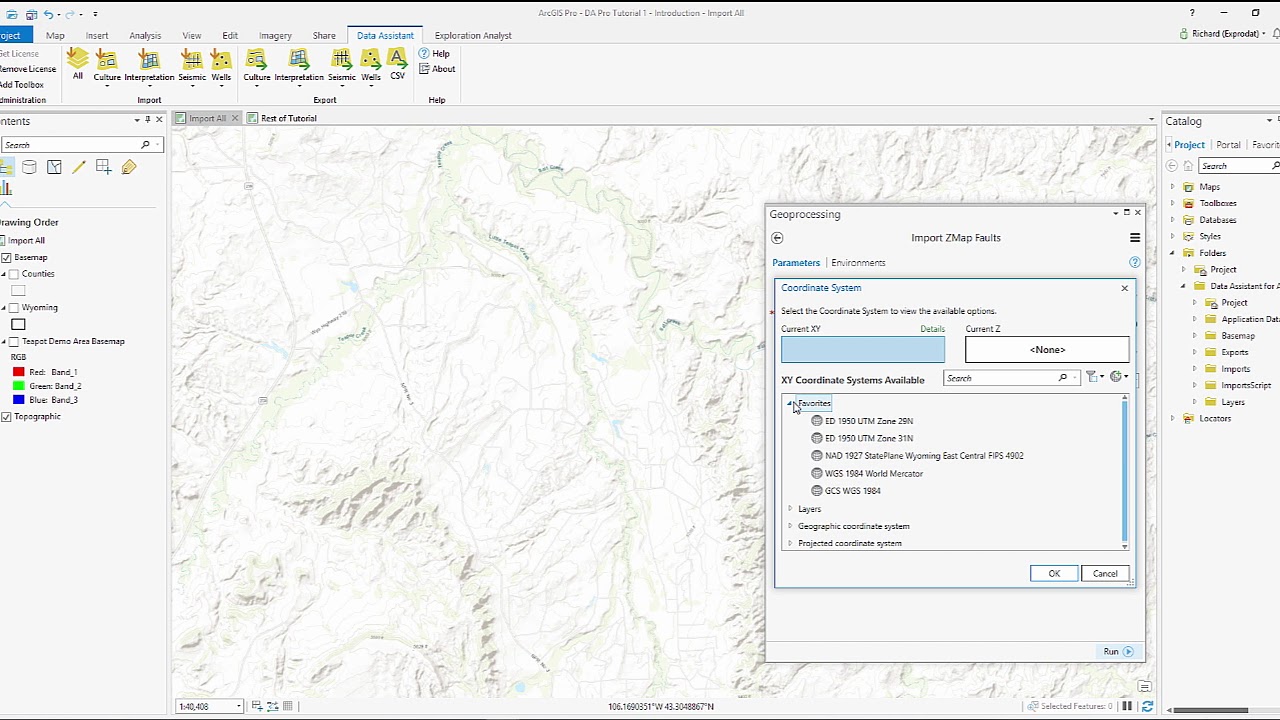Image resolution: width=1280 pixels, height=720 pixels.
Task: Select List By Data Source icon
Action: 29,167
